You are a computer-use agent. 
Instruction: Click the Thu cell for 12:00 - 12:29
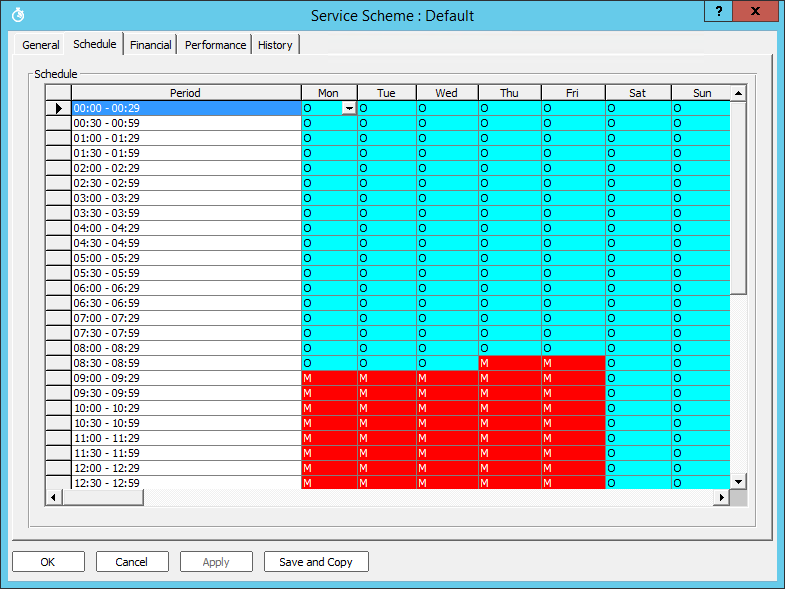coord(510,468)
